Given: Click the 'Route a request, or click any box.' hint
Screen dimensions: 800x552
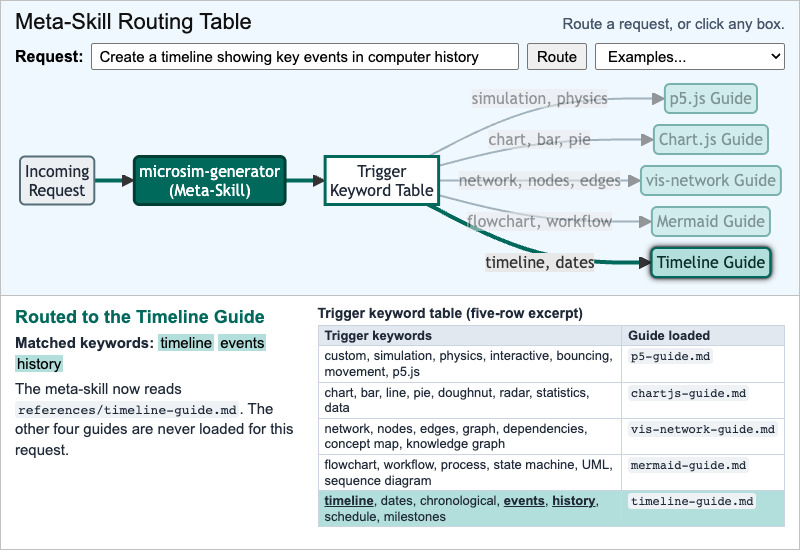Looking at the screenshot, I should [673, 24].
